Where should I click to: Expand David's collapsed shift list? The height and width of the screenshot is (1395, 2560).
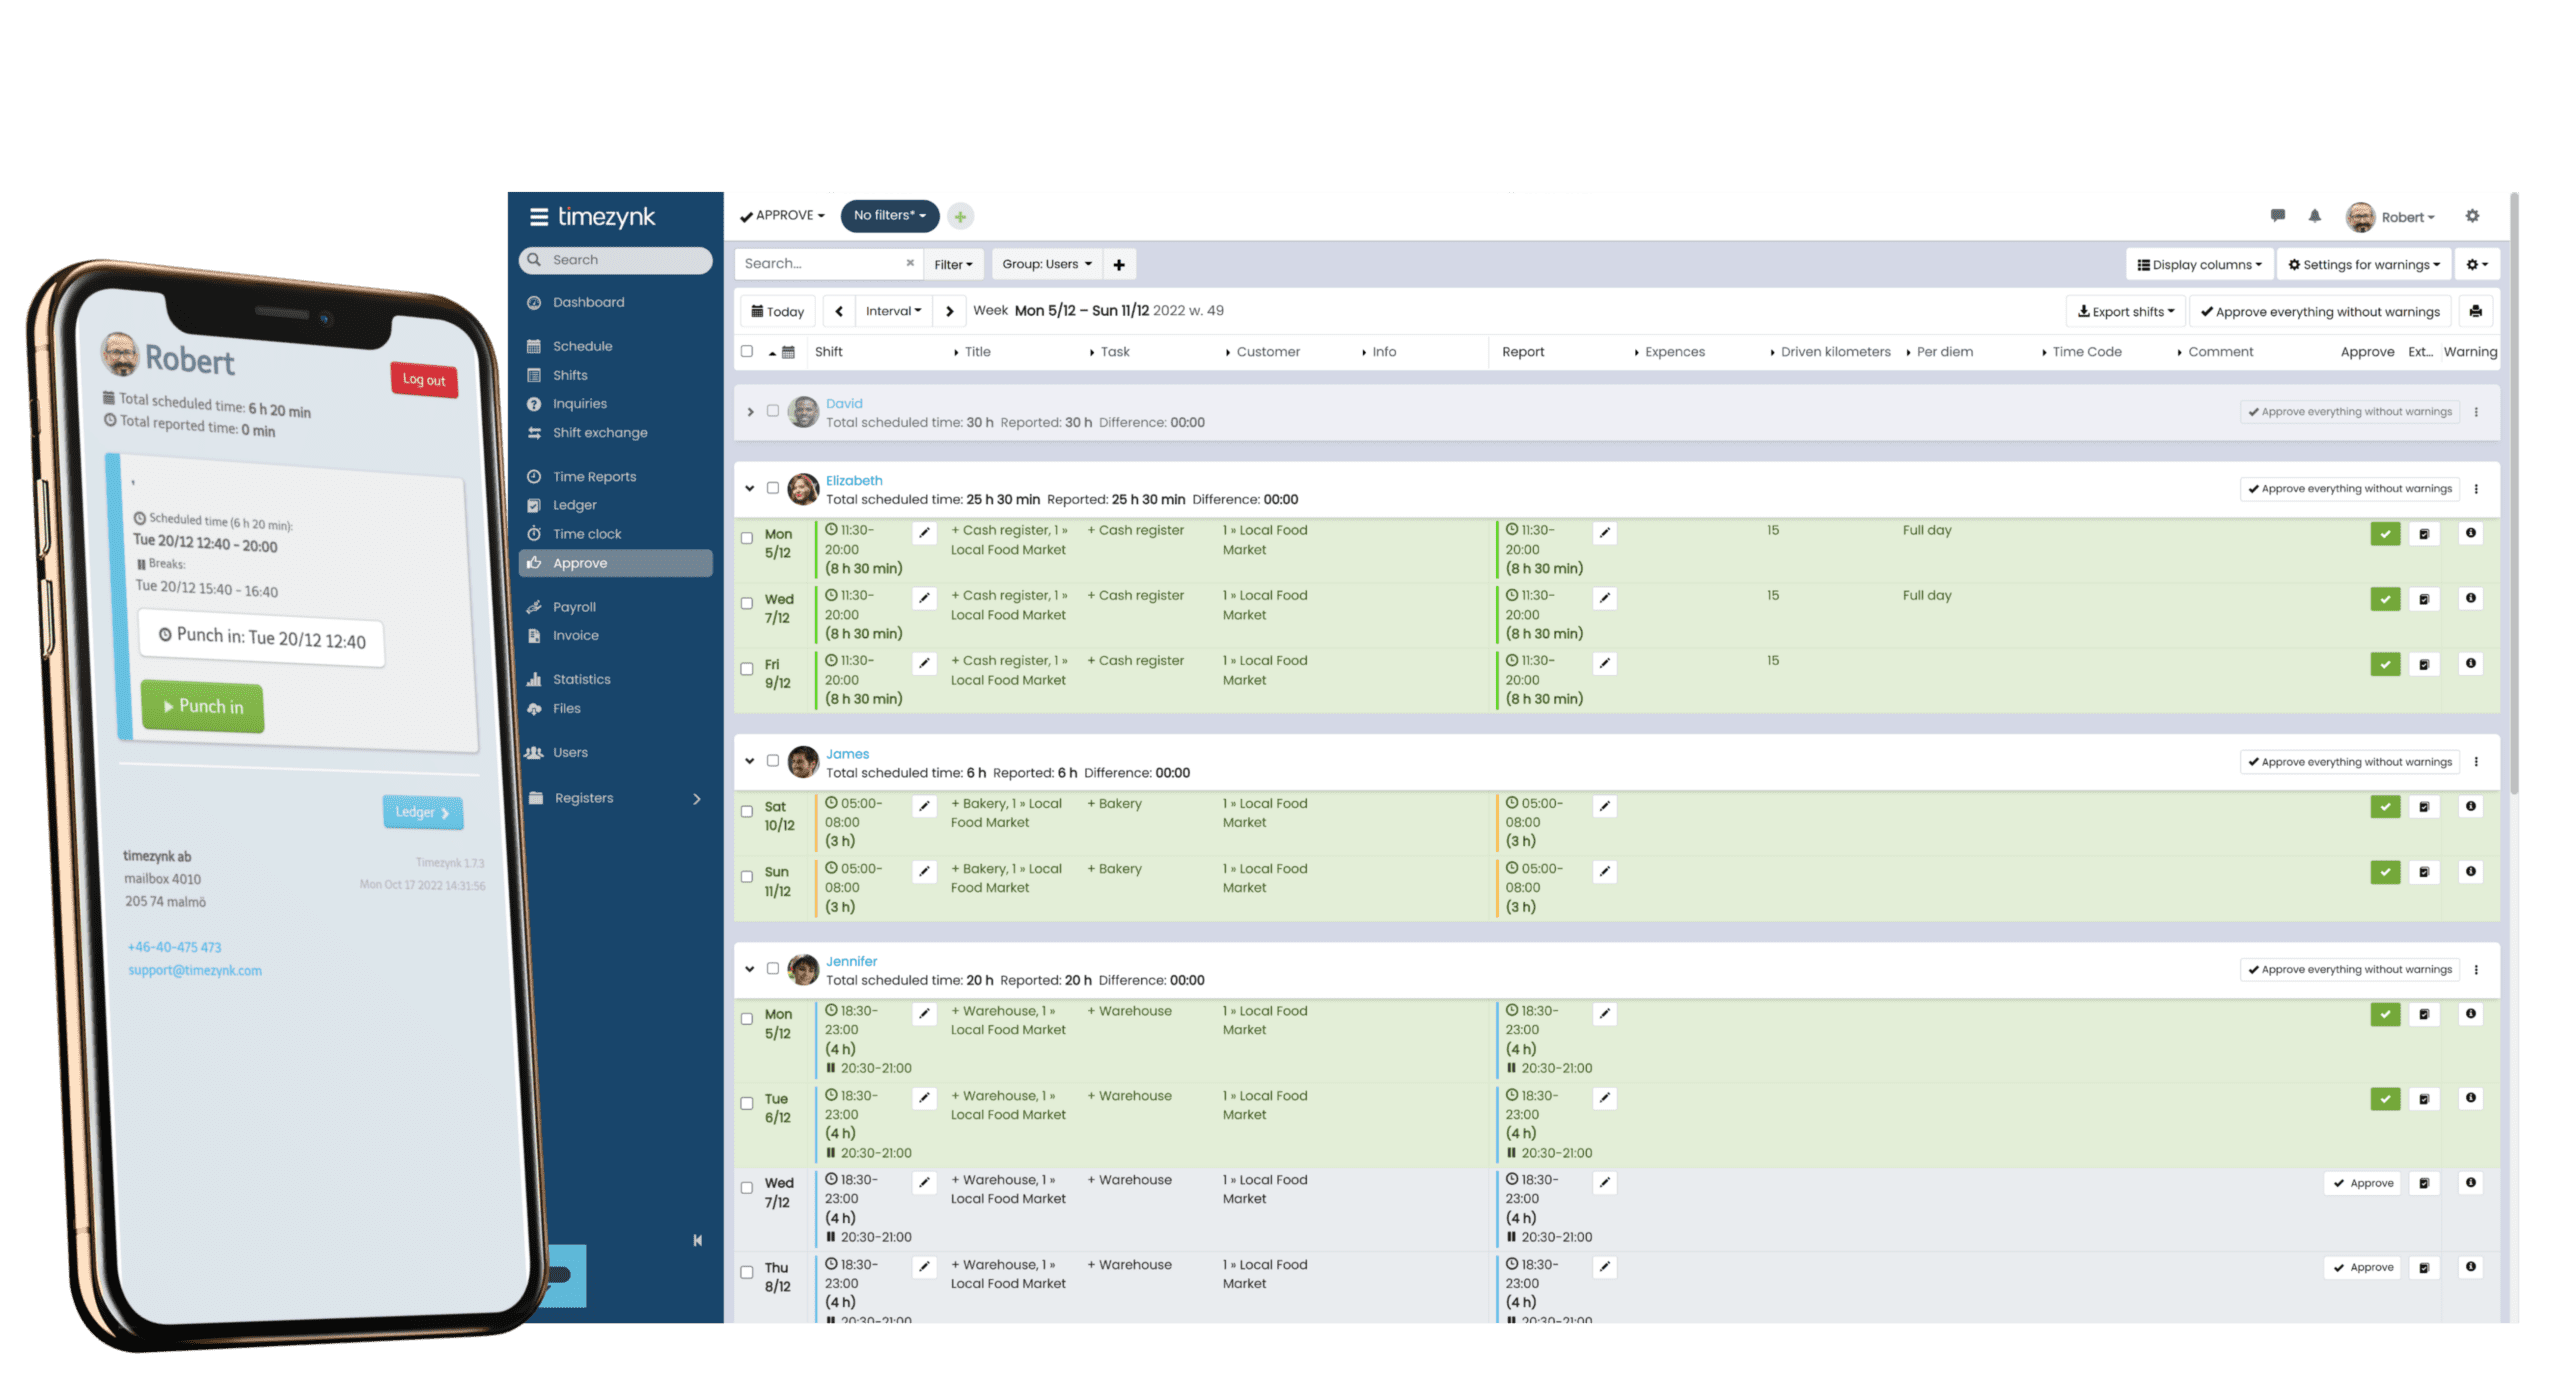tap(750, 412)
